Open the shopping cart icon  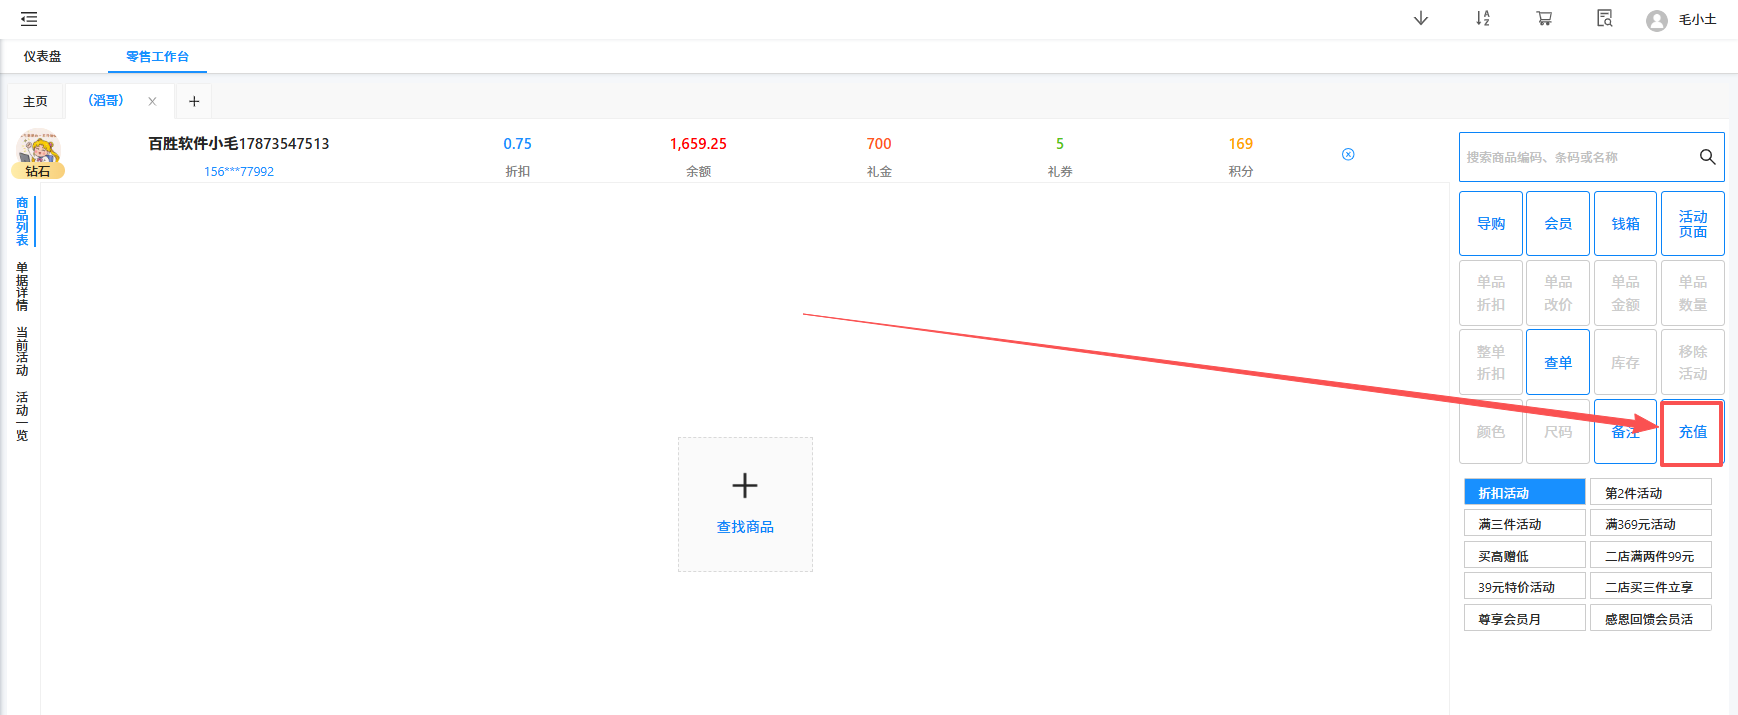click(1544, 19)
